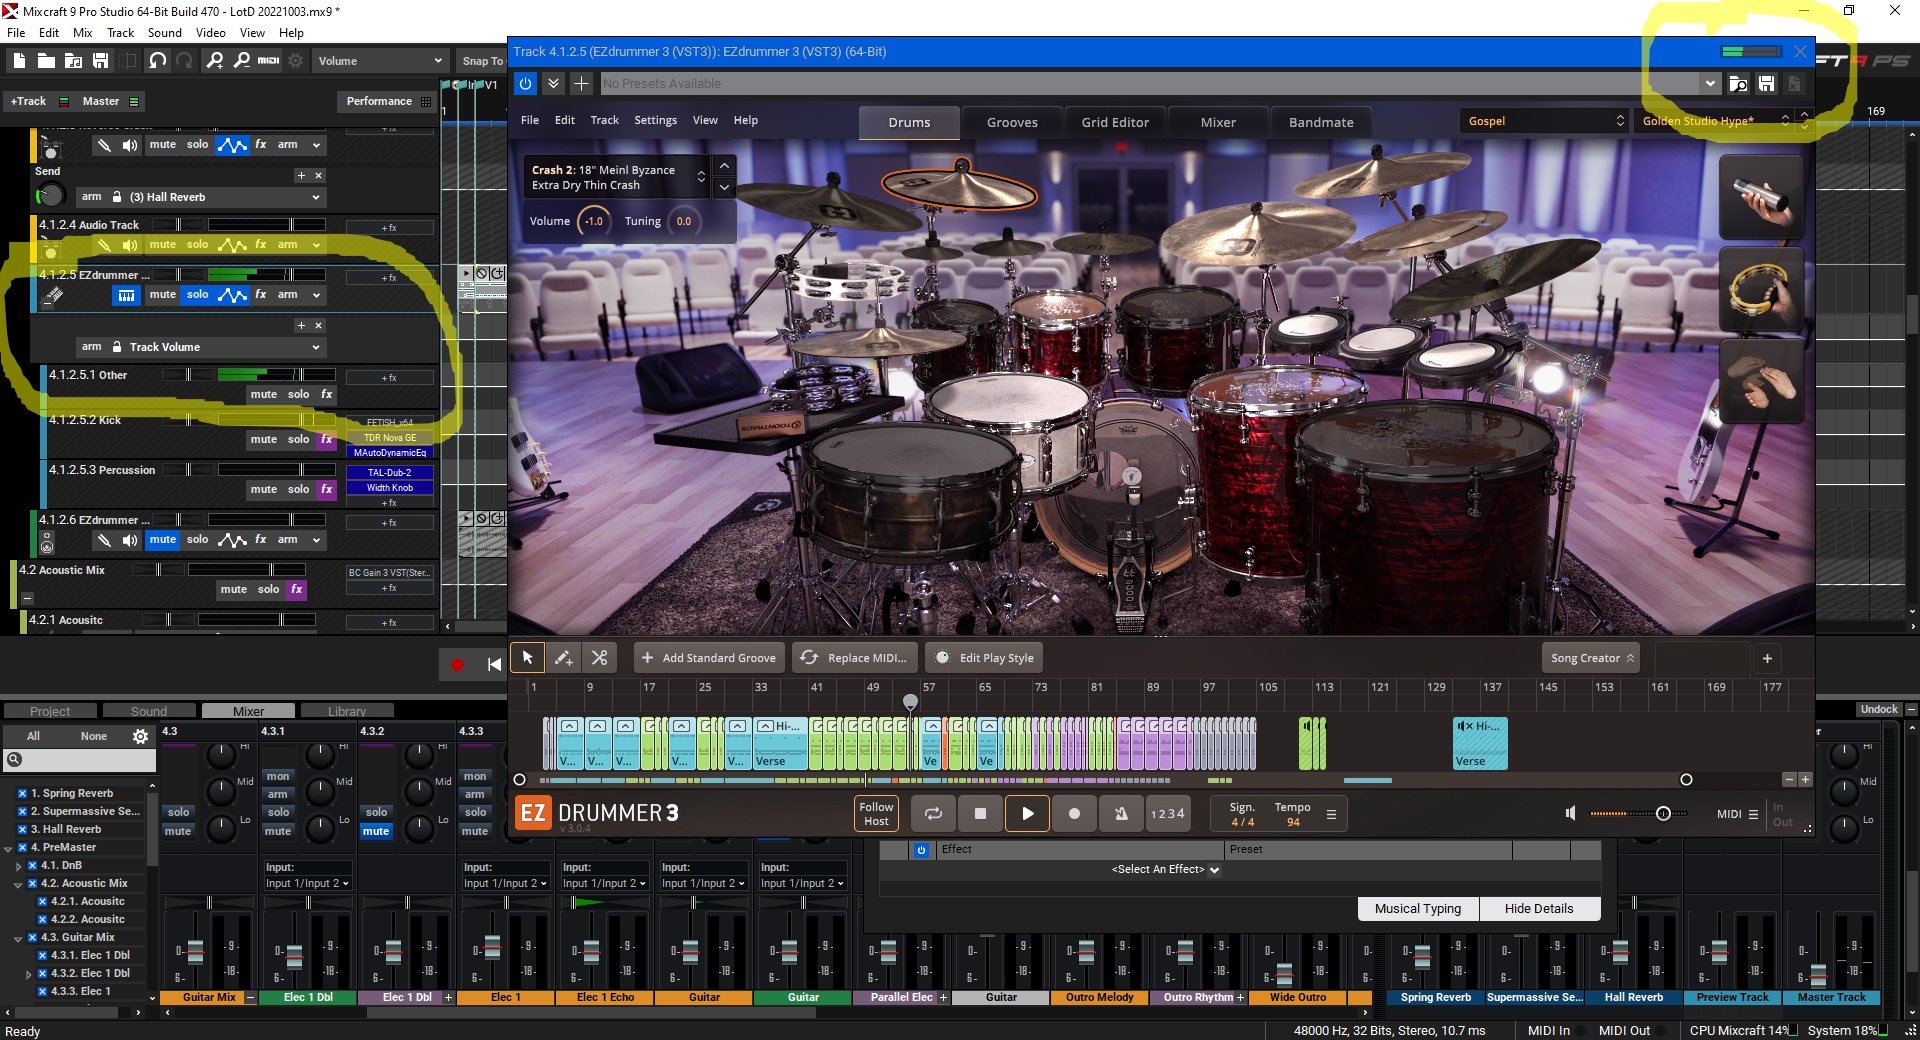Screen dimensions: 1920x1040
Task: Add a new track slot with the Song Creator plus
Action: pyautogui.click(x=1767, y=658)
